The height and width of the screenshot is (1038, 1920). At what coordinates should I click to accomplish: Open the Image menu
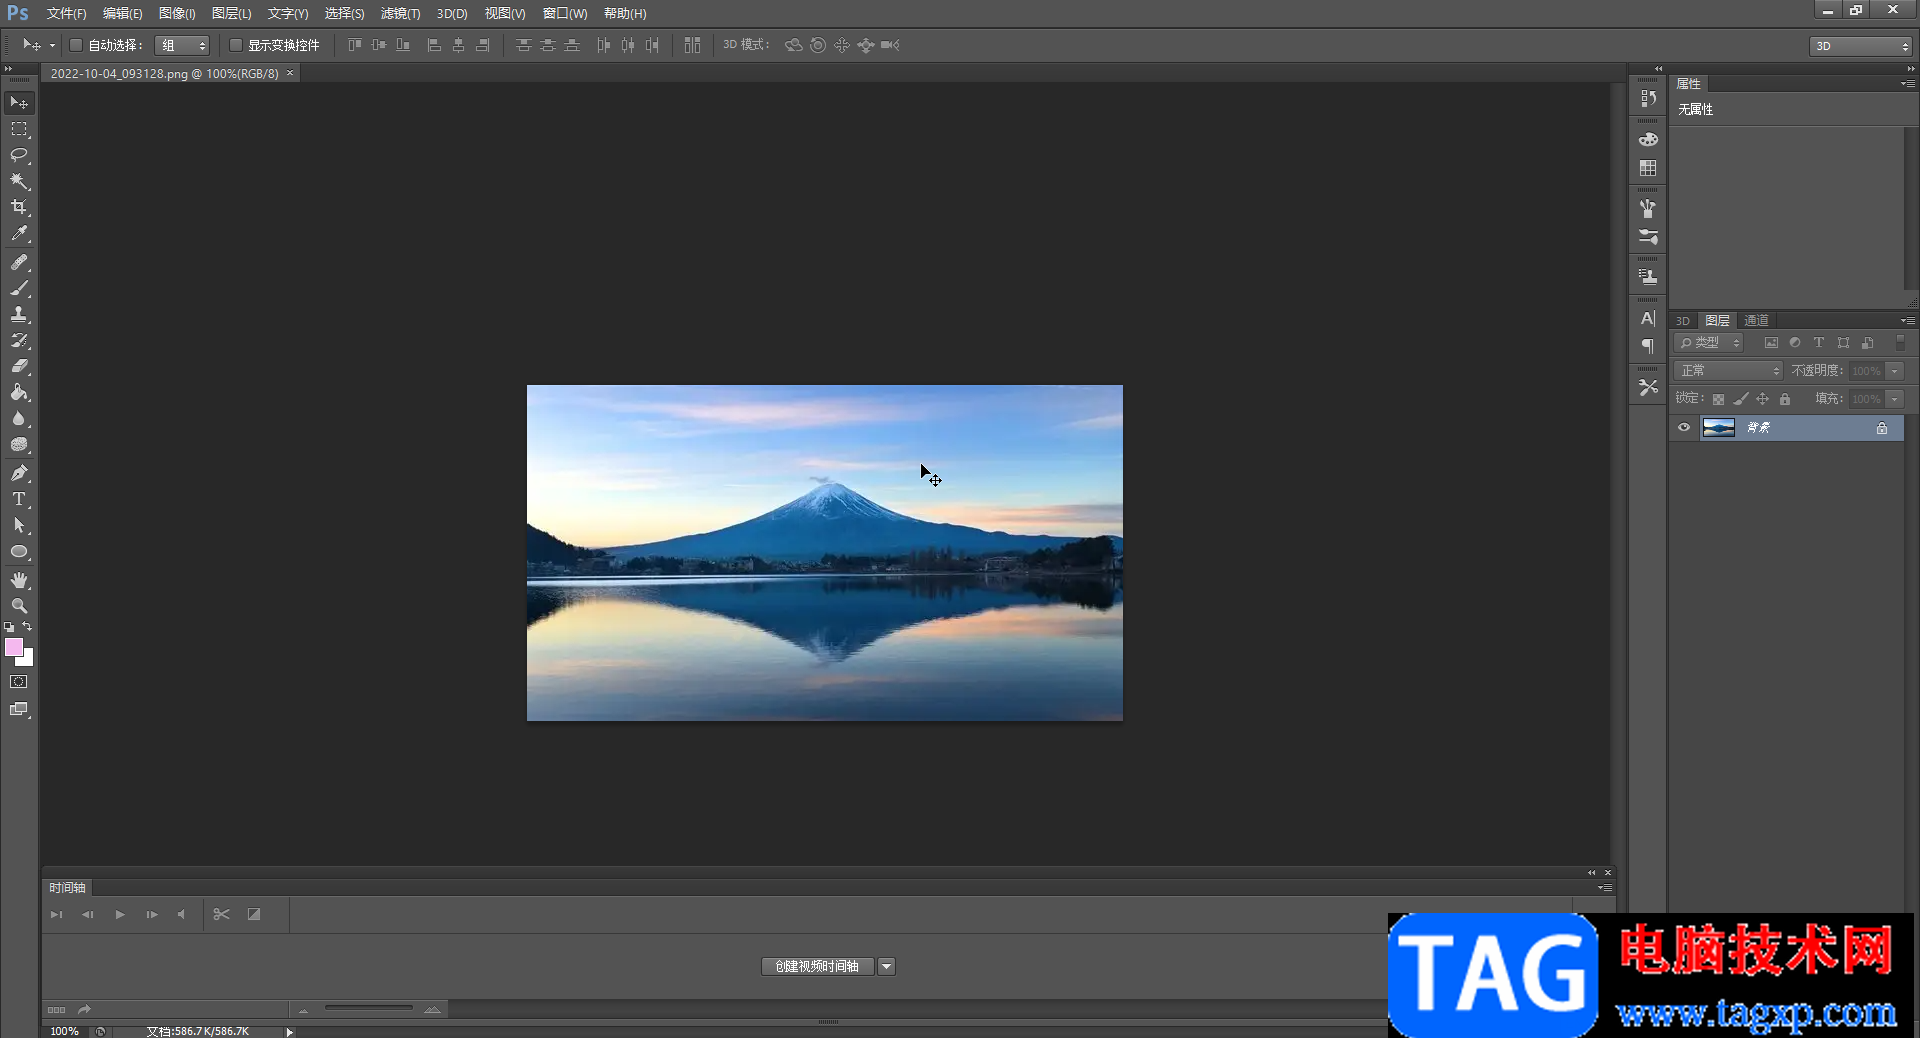tap(177, 13)
